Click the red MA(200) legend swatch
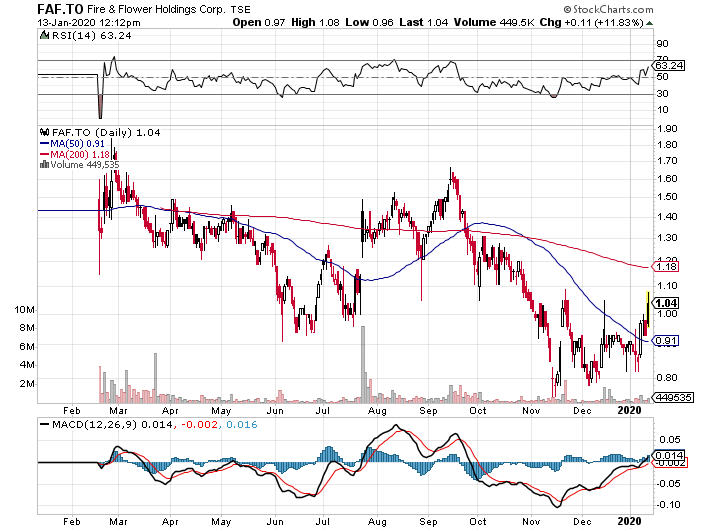This screenshot has height=531, width=701. [x=43, y=153]
